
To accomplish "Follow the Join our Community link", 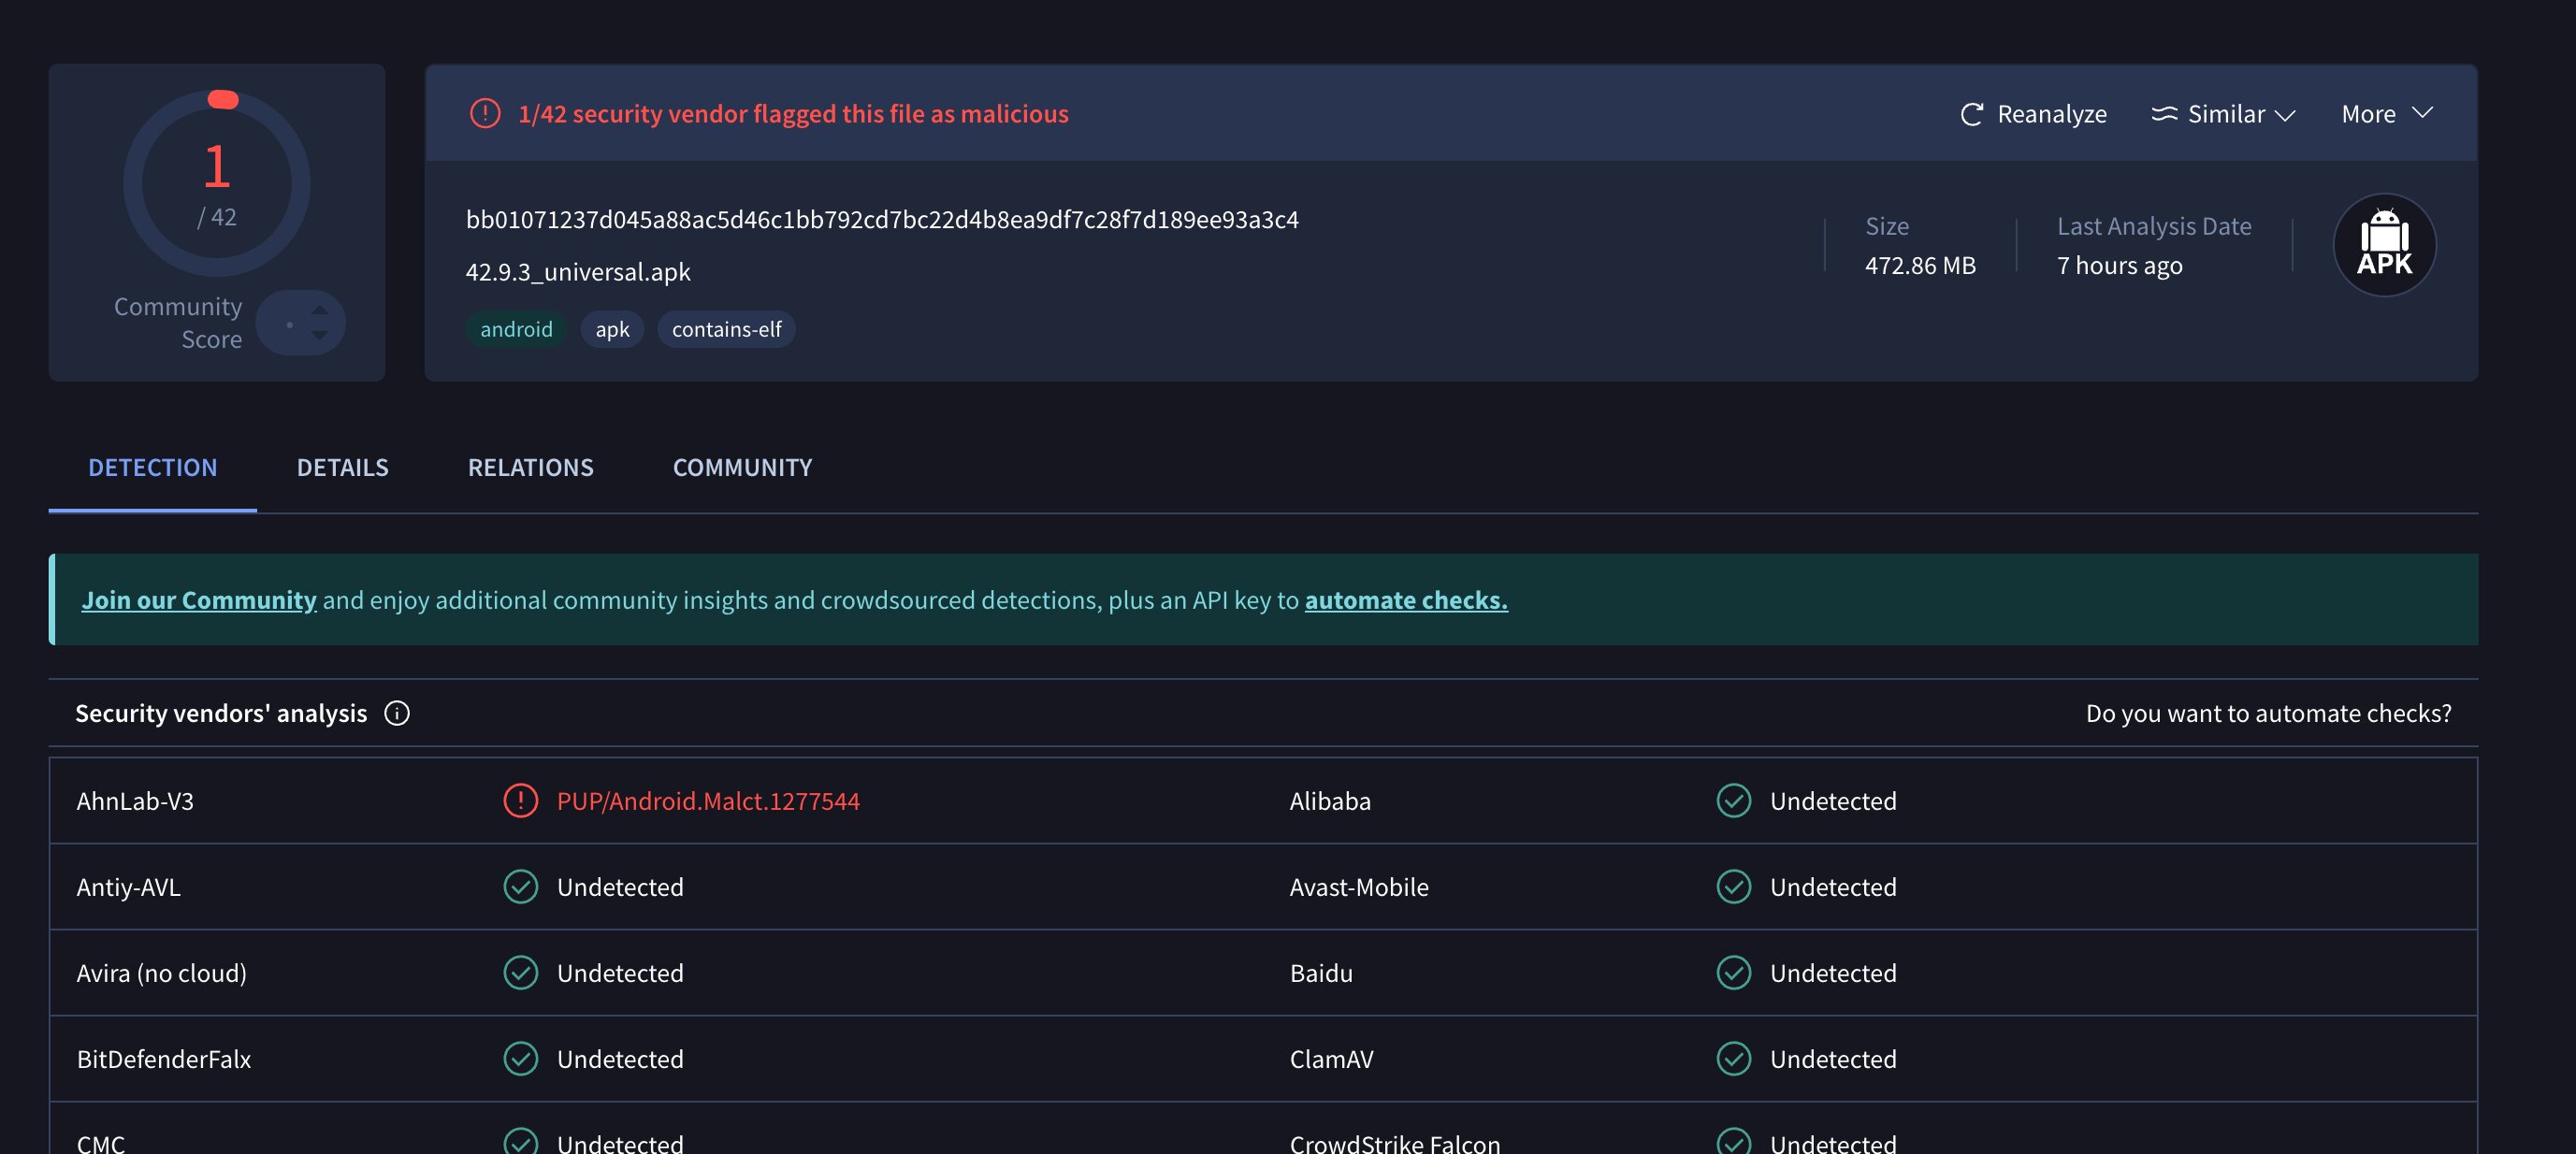I will pyautogui.click(x=199, y=600).
